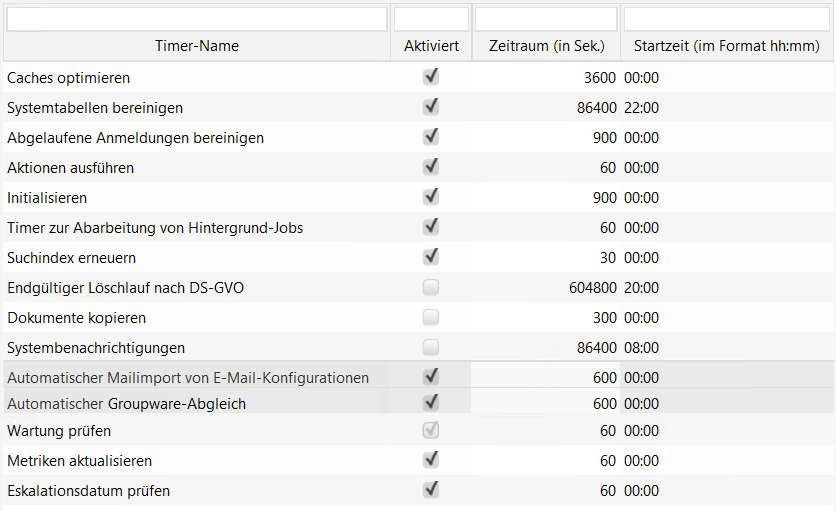Uncheck Metriken aktualisieren checkbox

(x=431, y=460)
